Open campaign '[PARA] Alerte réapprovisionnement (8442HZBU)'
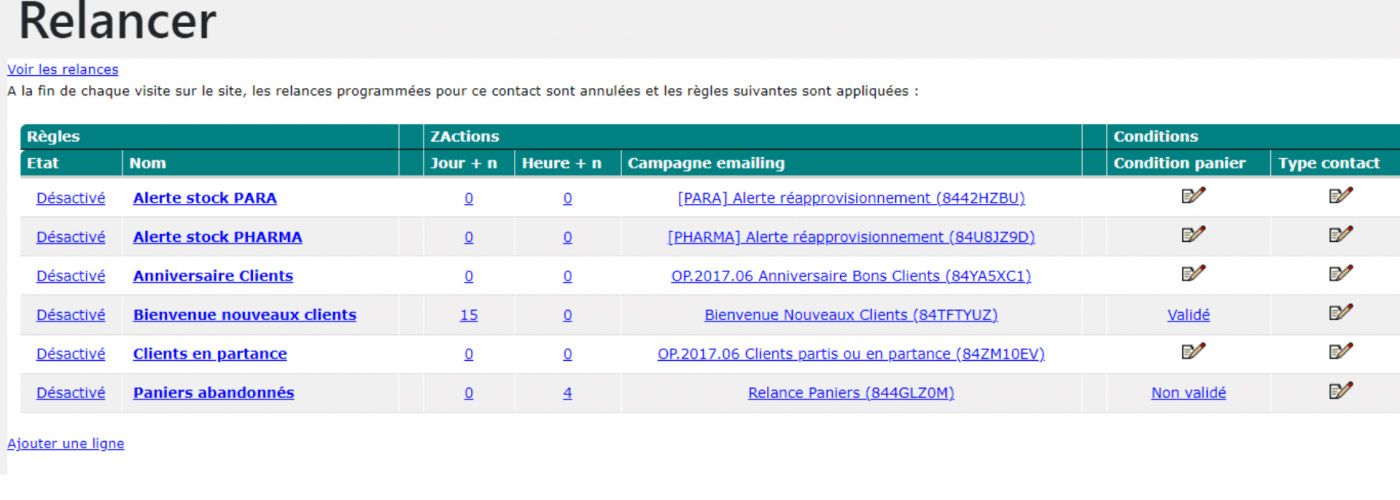Image resolution: width=1400 pixels, height=500 pixels. [x=851, y=198]
